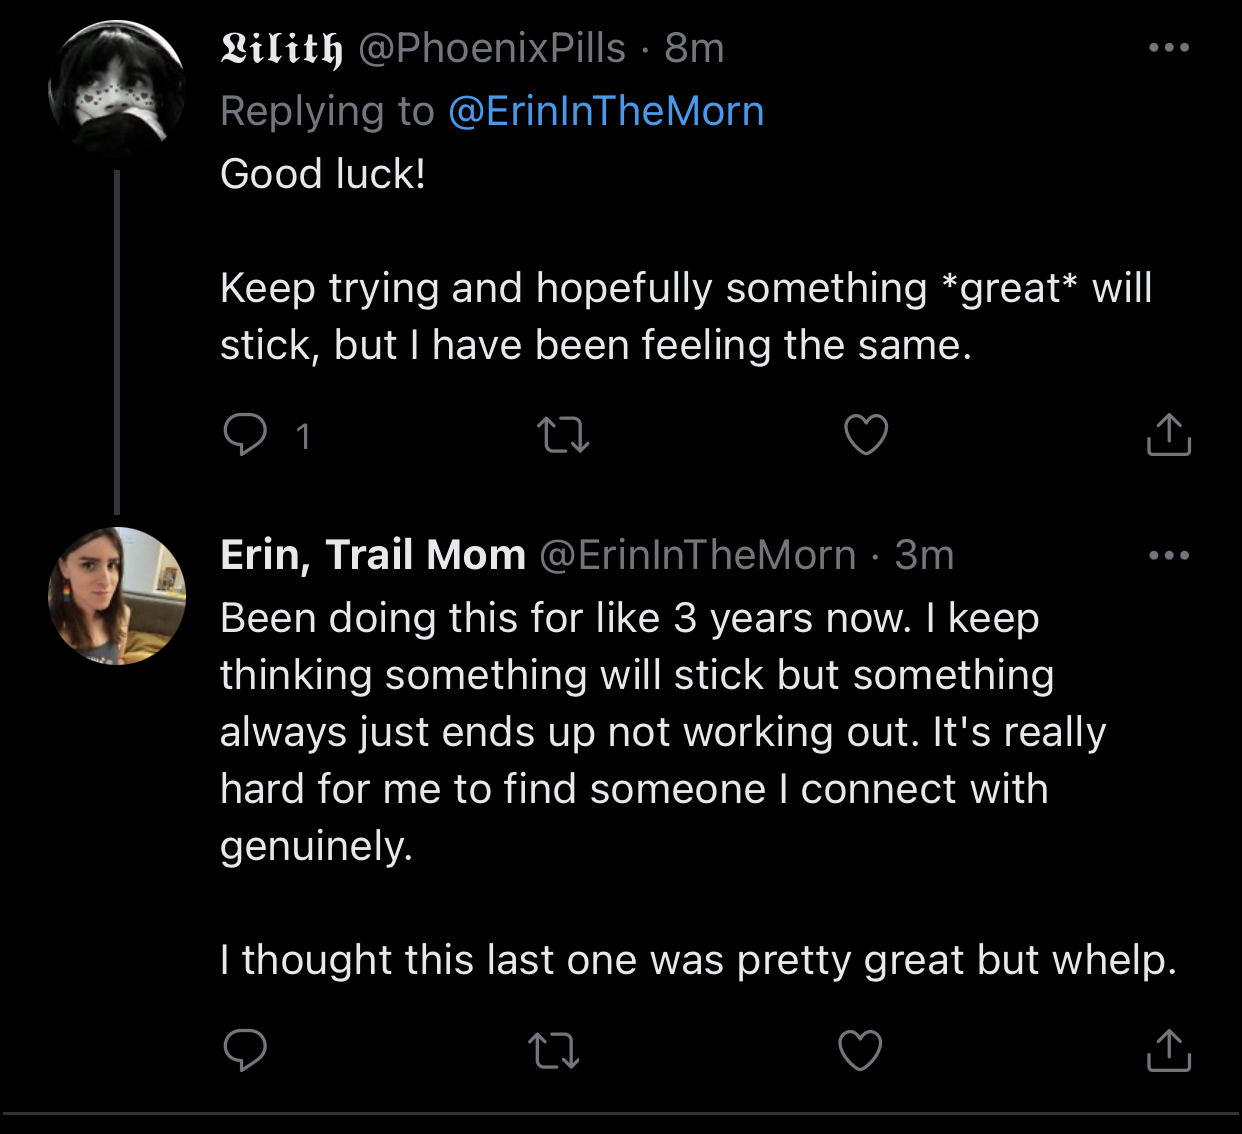This screenshot has height=1134, width=1242.
Task: Open the 8m timestamp on Lilith's tweet
Action: (694, 48)
